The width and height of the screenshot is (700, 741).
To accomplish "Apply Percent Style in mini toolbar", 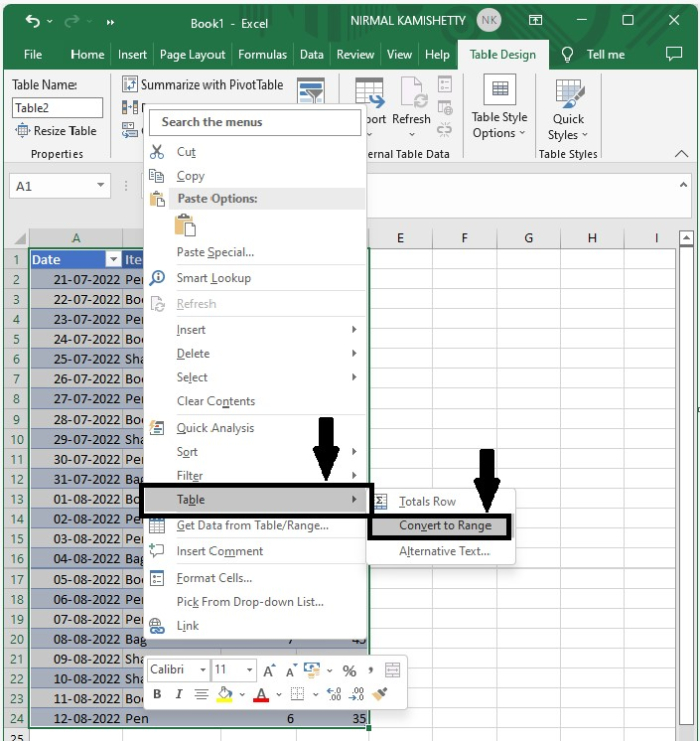I will 349,671.
